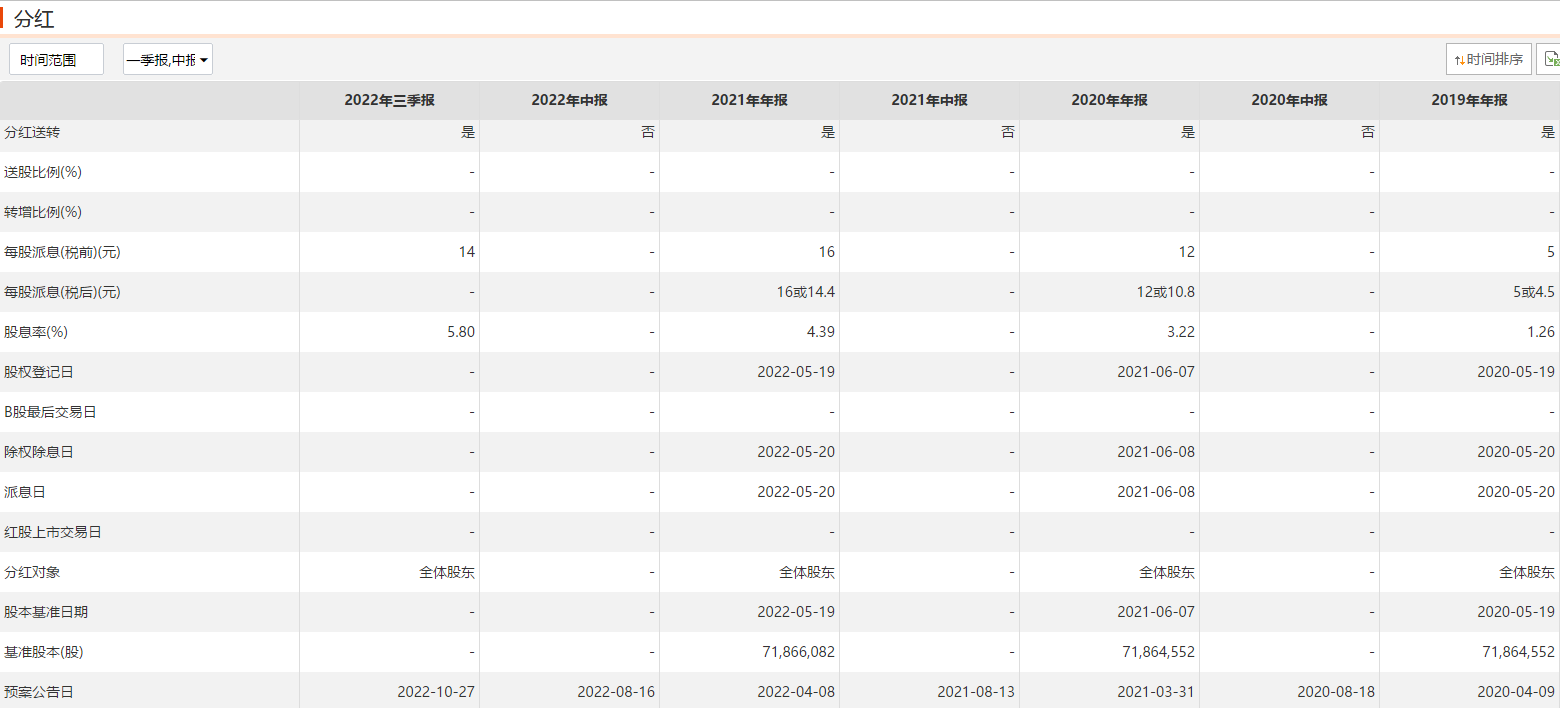Click the 转增比例(%) row label
Image resolution: width=1560 pixels, height=708 pixels.
click(43, 212)
